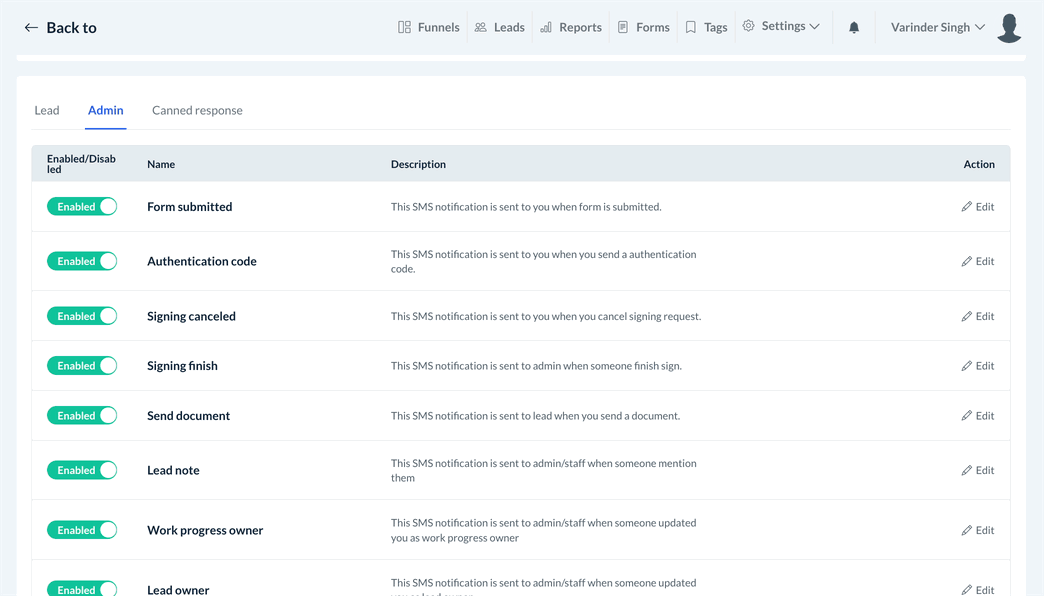Toggle off Authentication code notification
The image size is (1044, 596).
[82, 261]
